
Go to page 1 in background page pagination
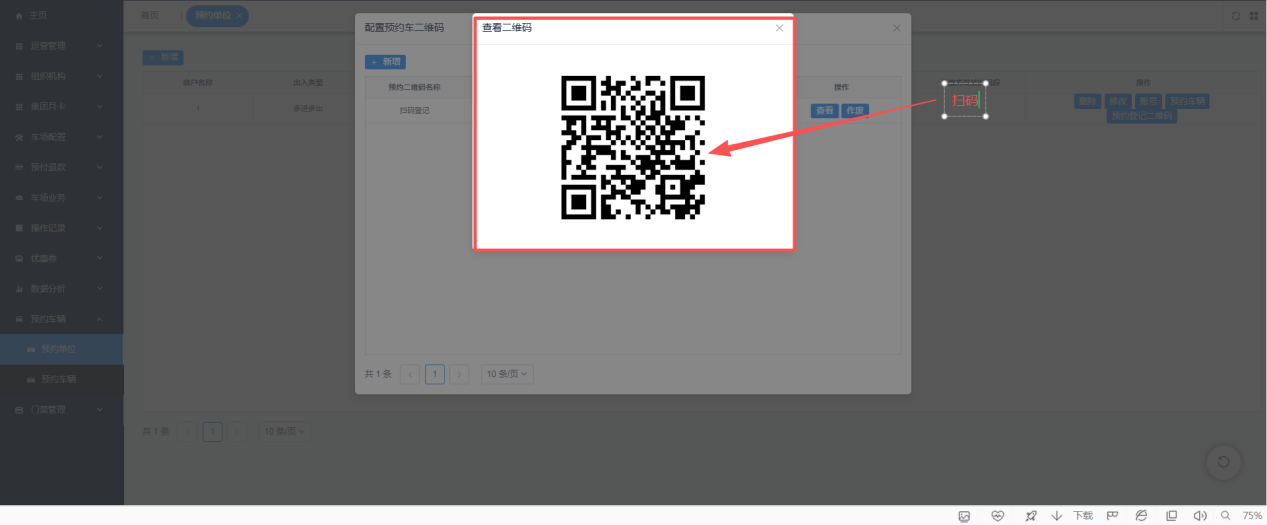[212, 432]
